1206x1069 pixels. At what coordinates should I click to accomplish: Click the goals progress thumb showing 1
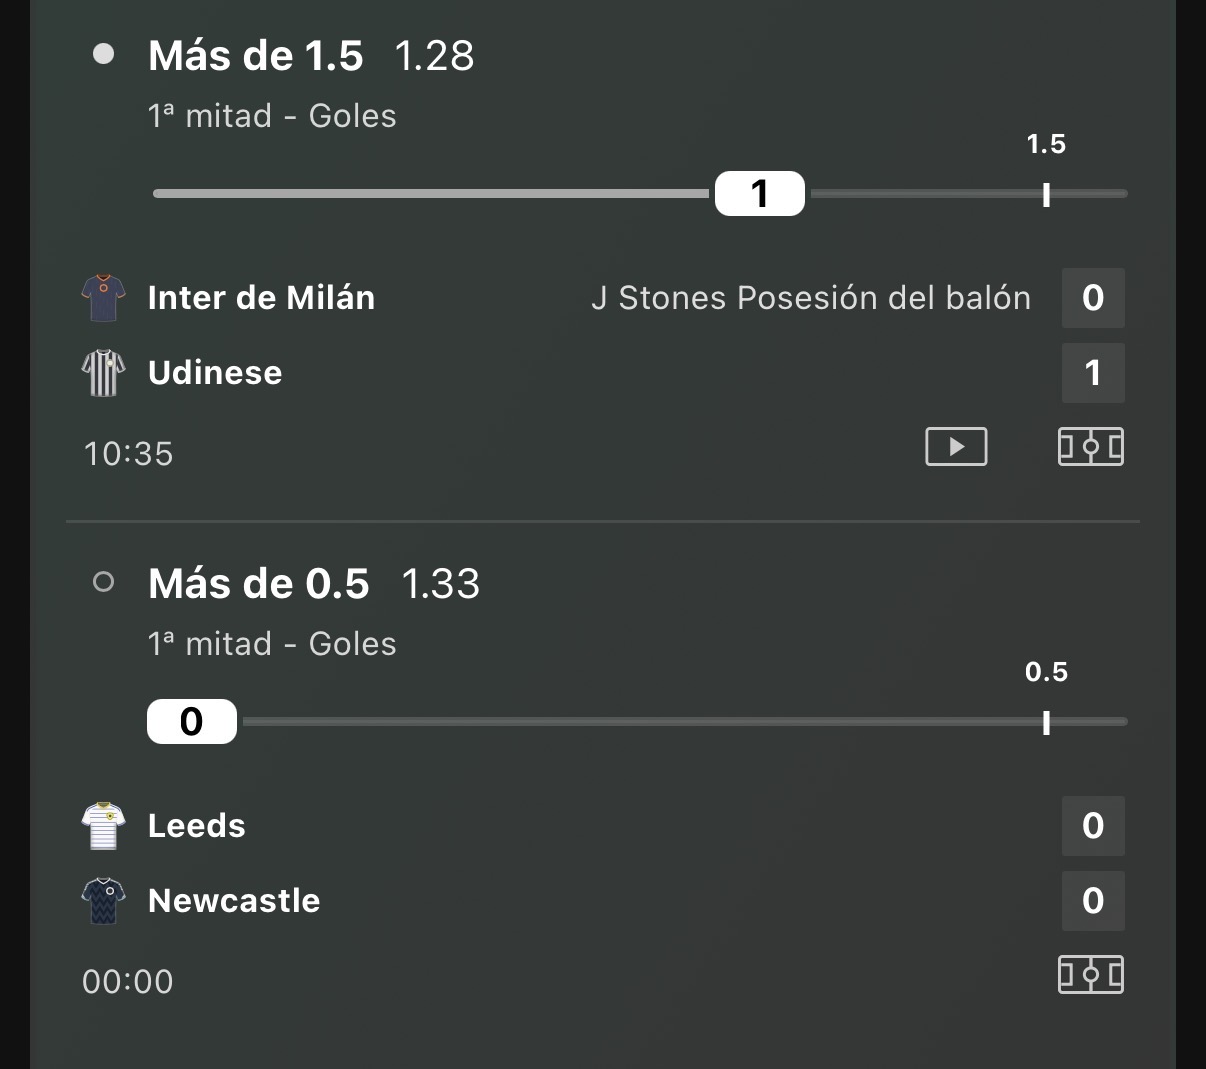pyautogui.click(x=760, y=193)
